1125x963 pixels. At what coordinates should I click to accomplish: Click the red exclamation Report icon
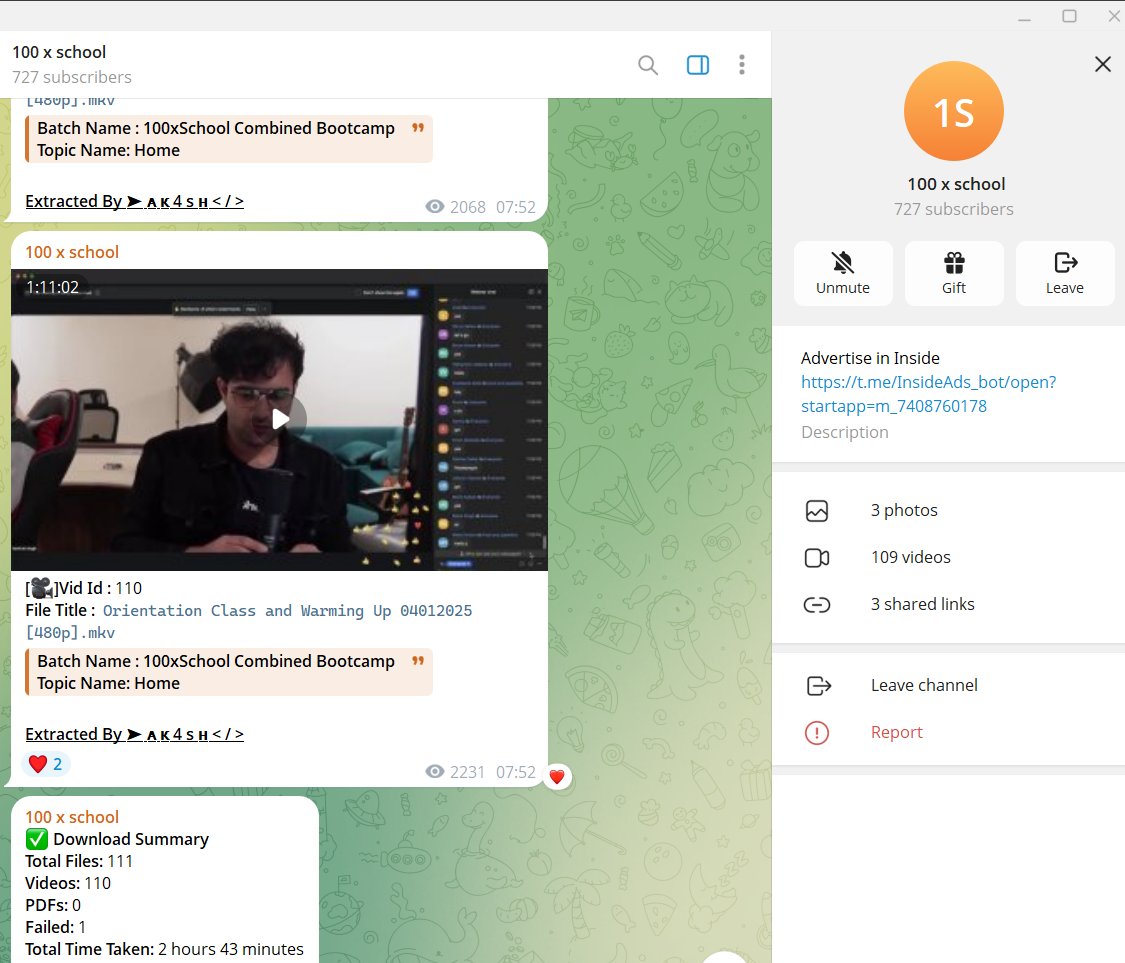click(x=817, y=733)
